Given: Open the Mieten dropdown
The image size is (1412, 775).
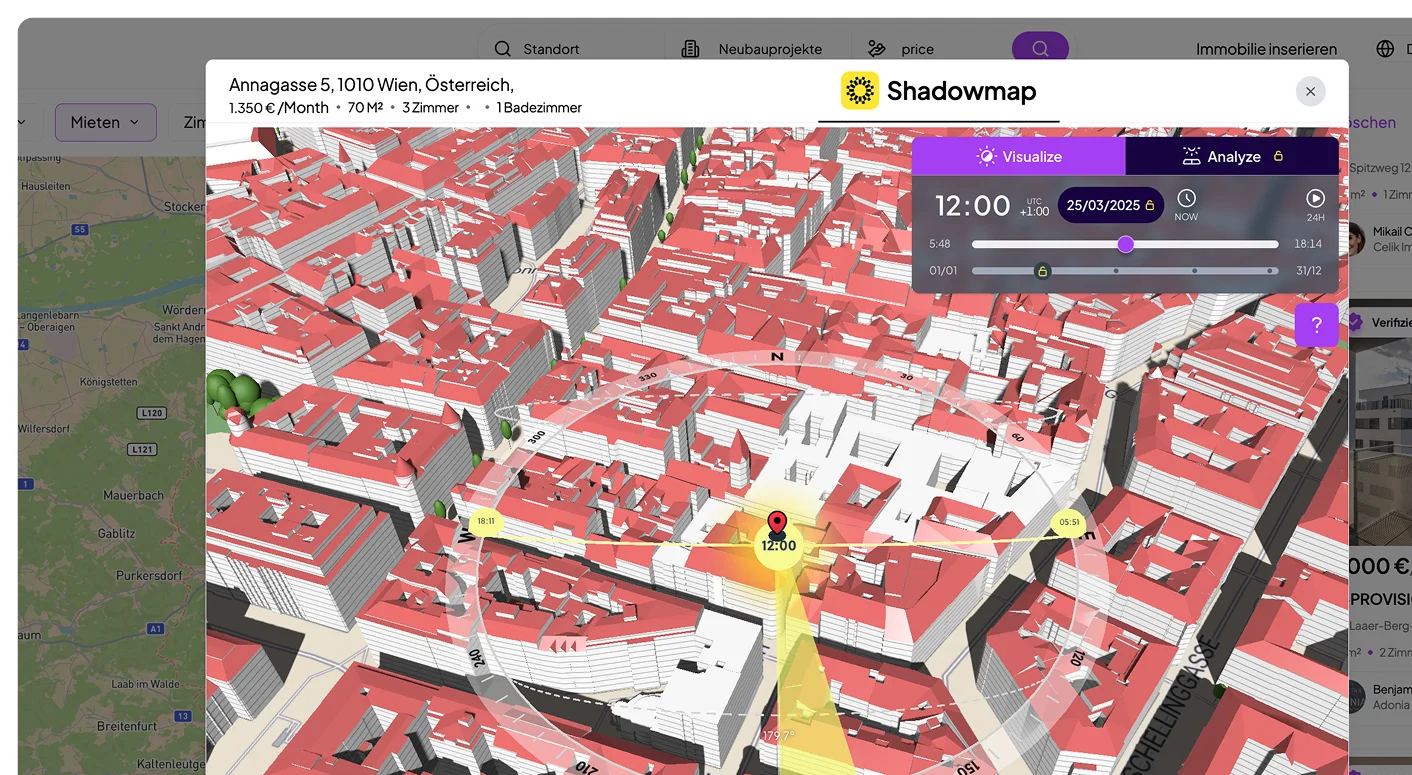Looking at the screenshot, I should pos(106,122).
